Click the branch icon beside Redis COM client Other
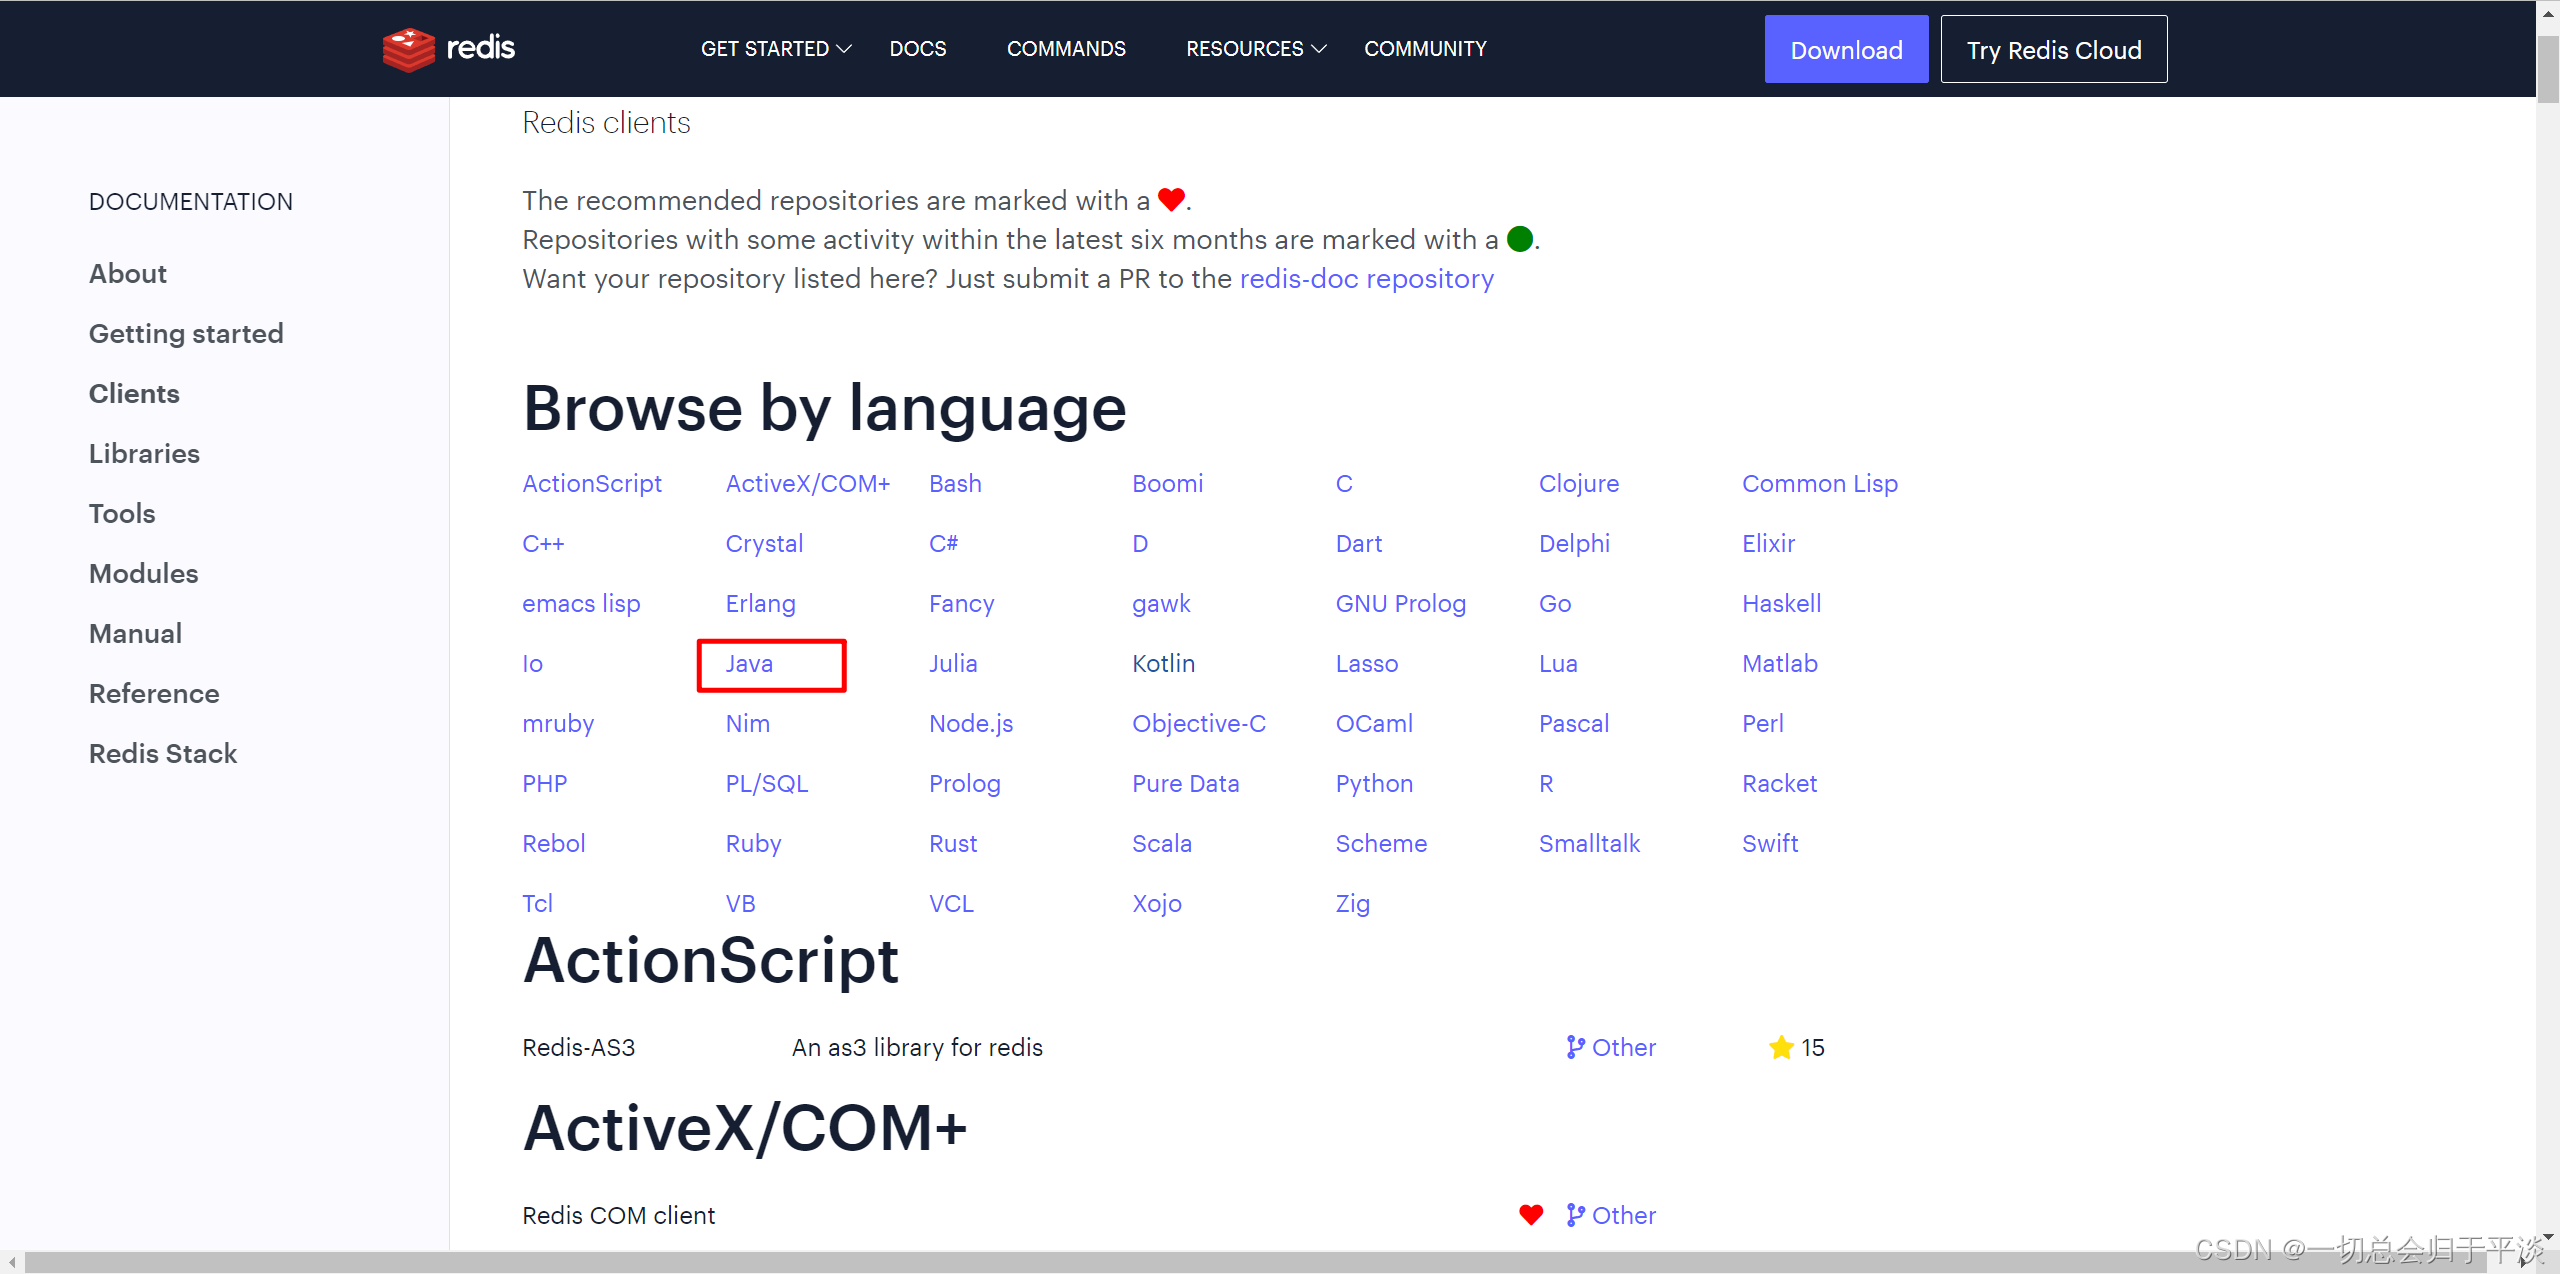Image resolution: width=2560 pixels, height=1274 pixels. point(1575,1215)
